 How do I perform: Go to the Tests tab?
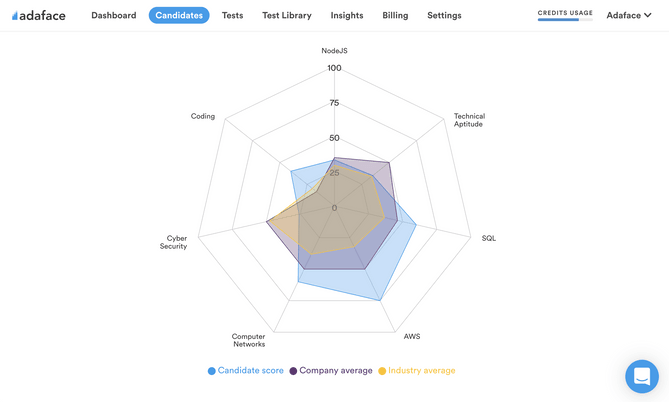coord(233,15)
